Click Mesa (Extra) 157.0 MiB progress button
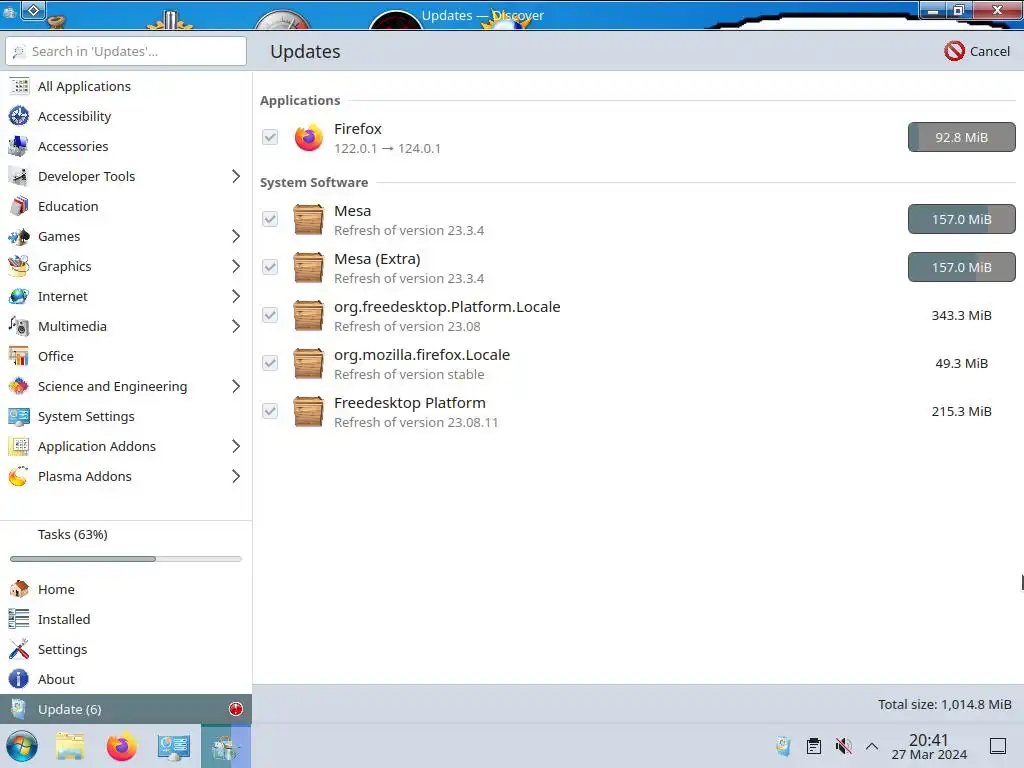 click(961, 267)
